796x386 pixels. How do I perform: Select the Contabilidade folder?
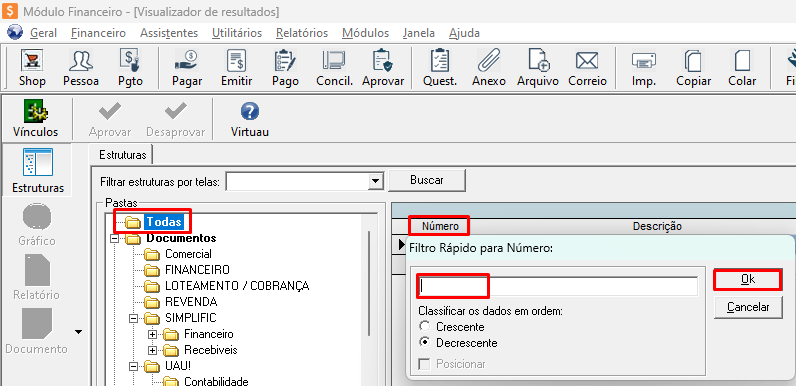point(216,381)
